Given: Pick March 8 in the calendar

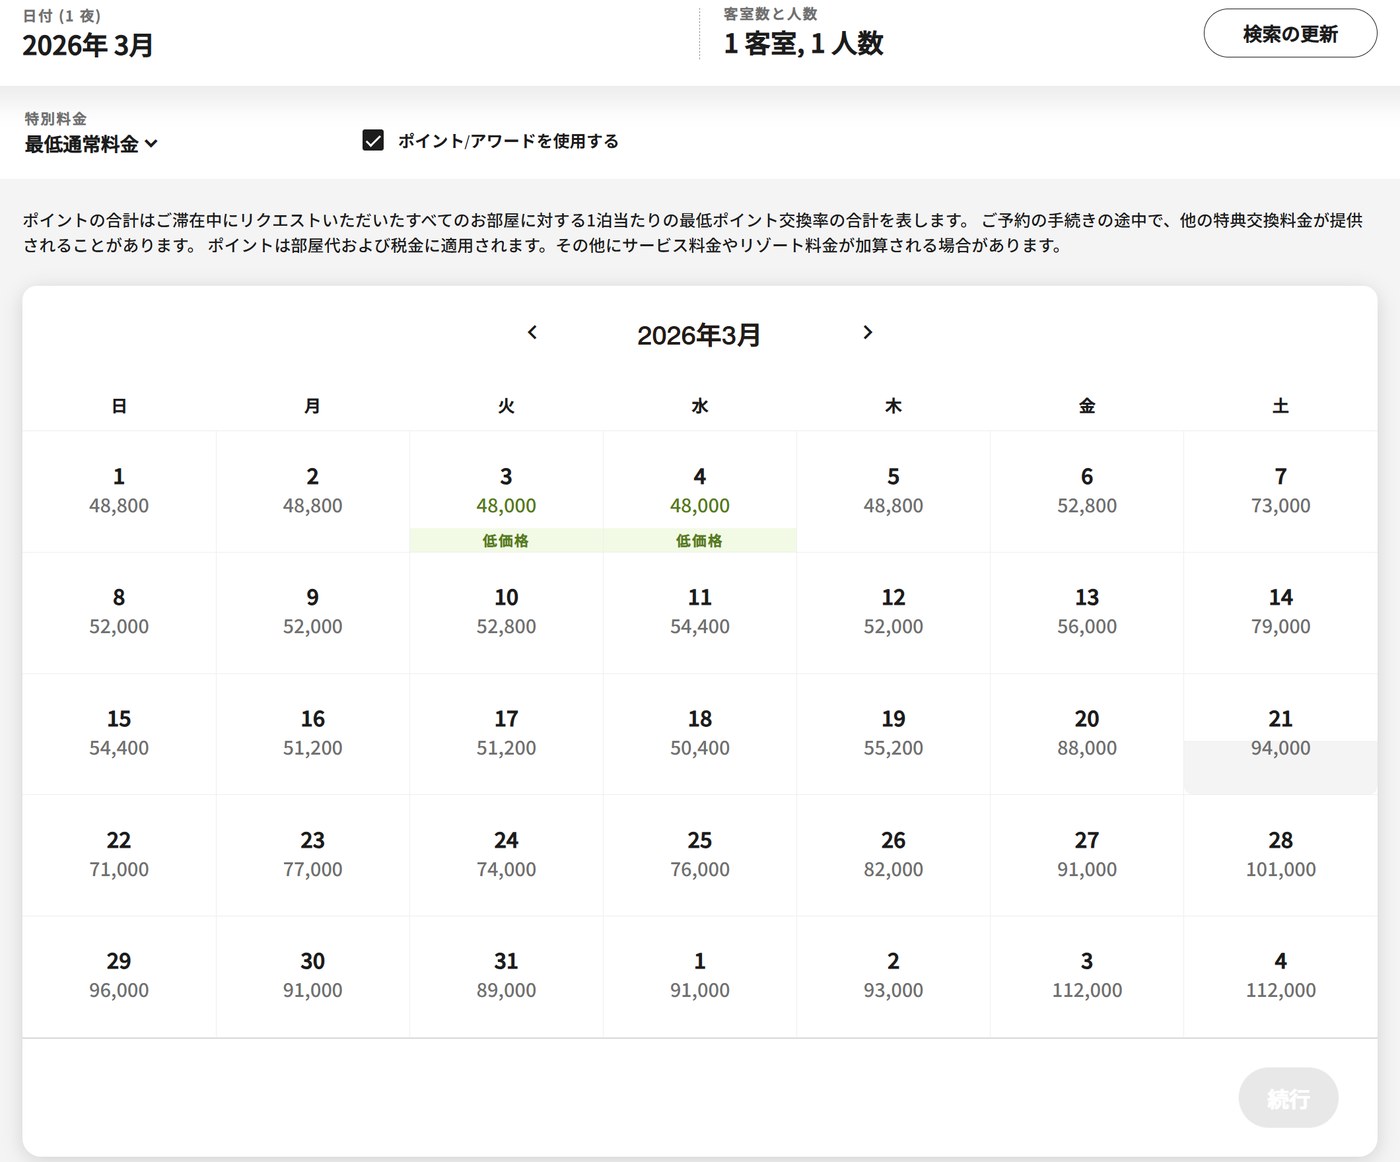Looking at the screenshot, I should (x=119, y=613).
